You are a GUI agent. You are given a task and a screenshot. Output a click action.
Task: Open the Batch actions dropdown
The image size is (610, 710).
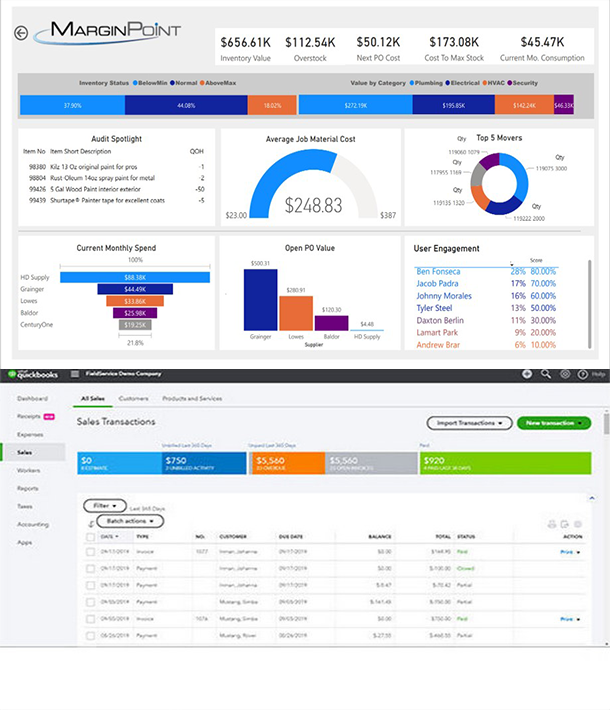tap(130, 521)
